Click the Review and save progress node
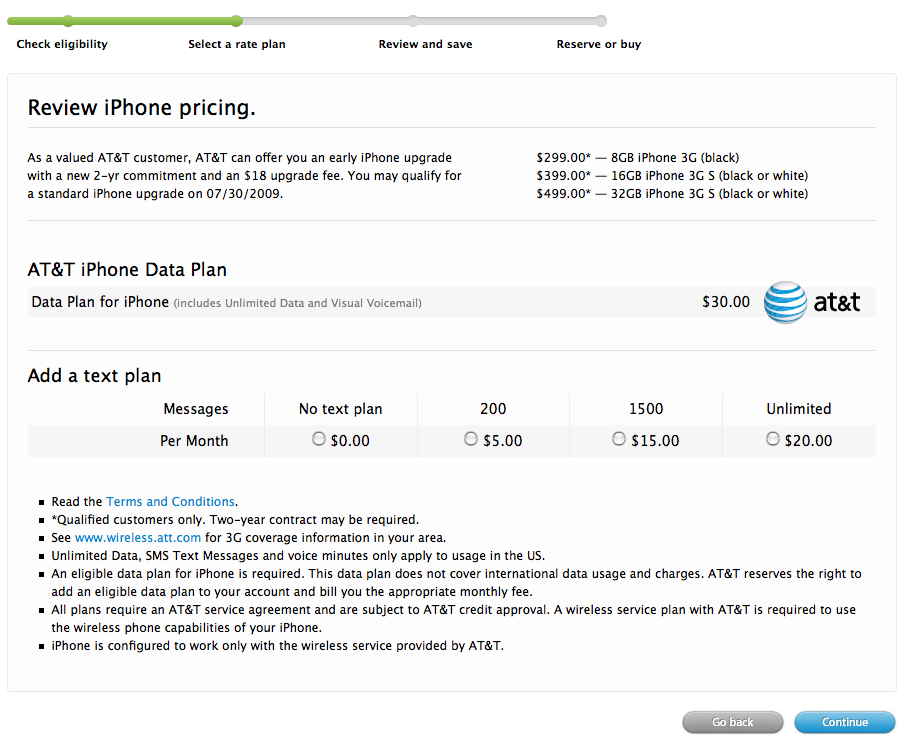Image resolution: width=905 pixels, height=754 pixels. (413, 21)
